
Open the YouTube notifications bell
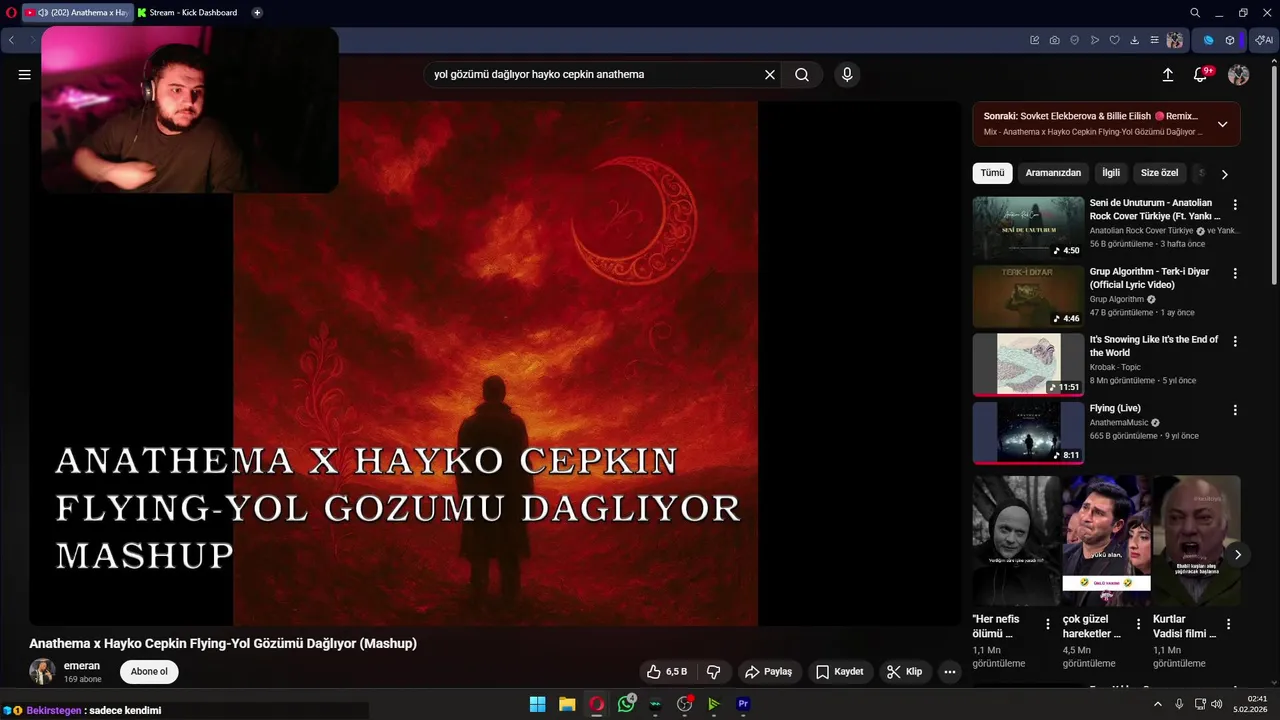(x=1201, y=75)
